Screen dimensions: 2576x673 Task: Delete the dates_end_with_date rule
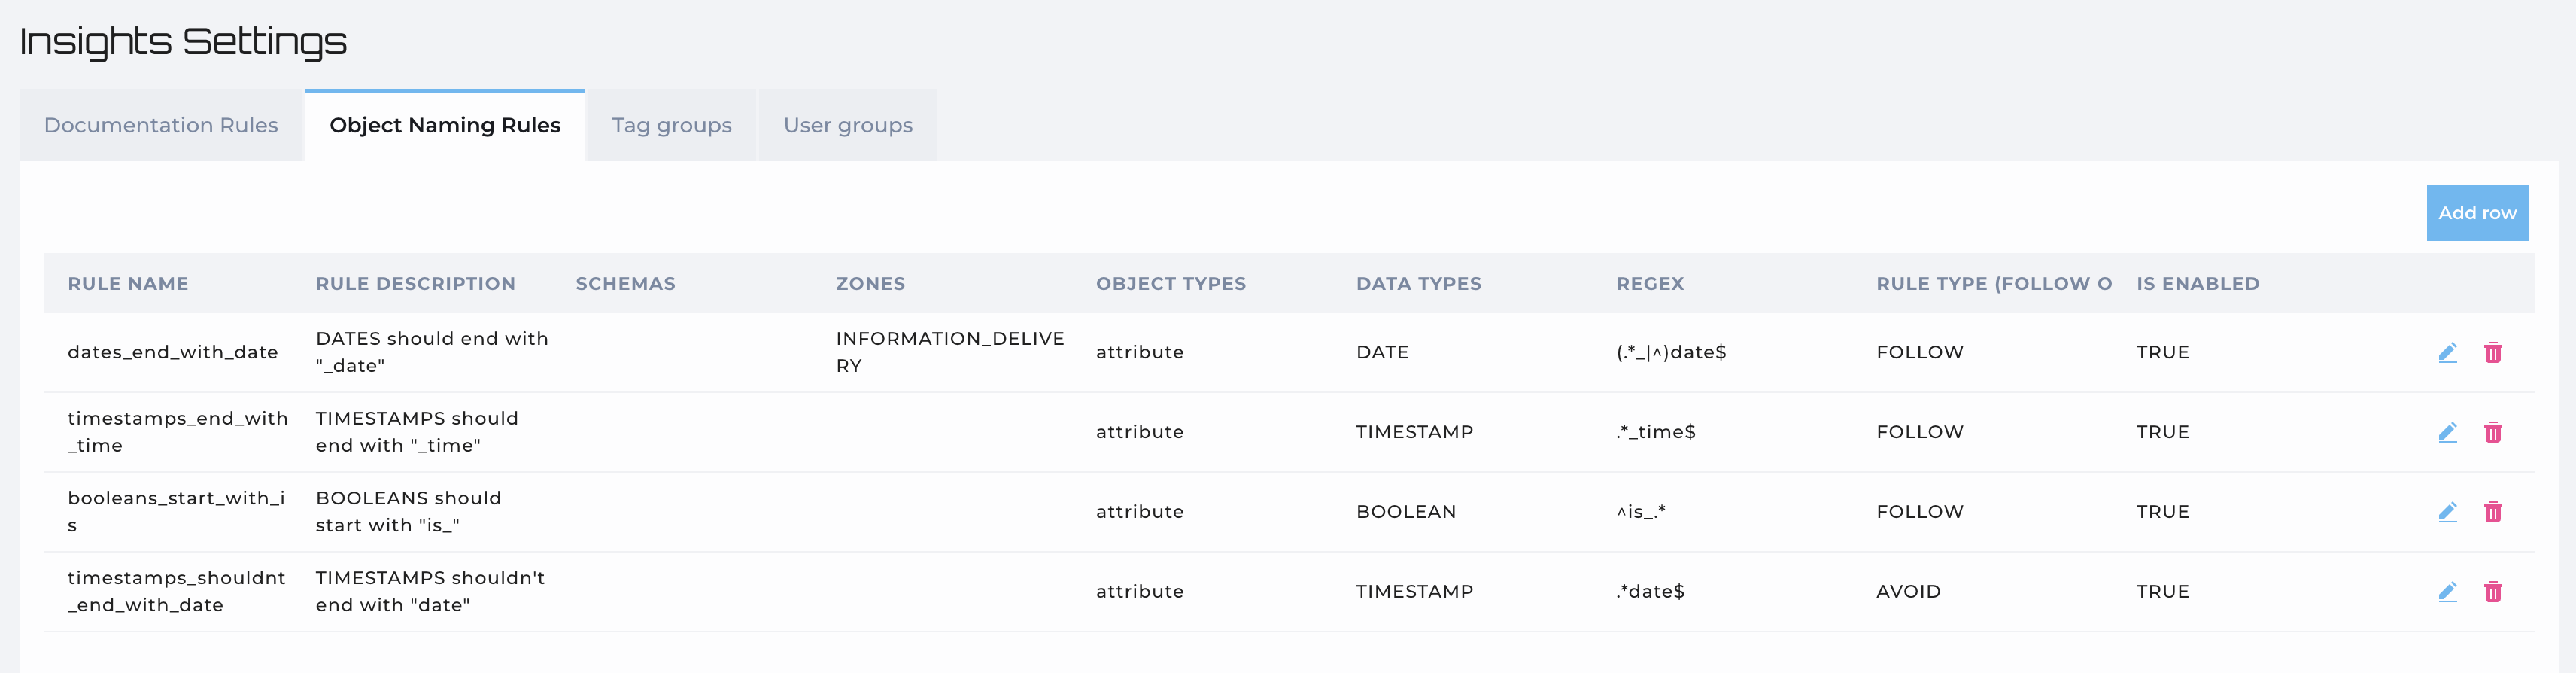click(2493, 352)
